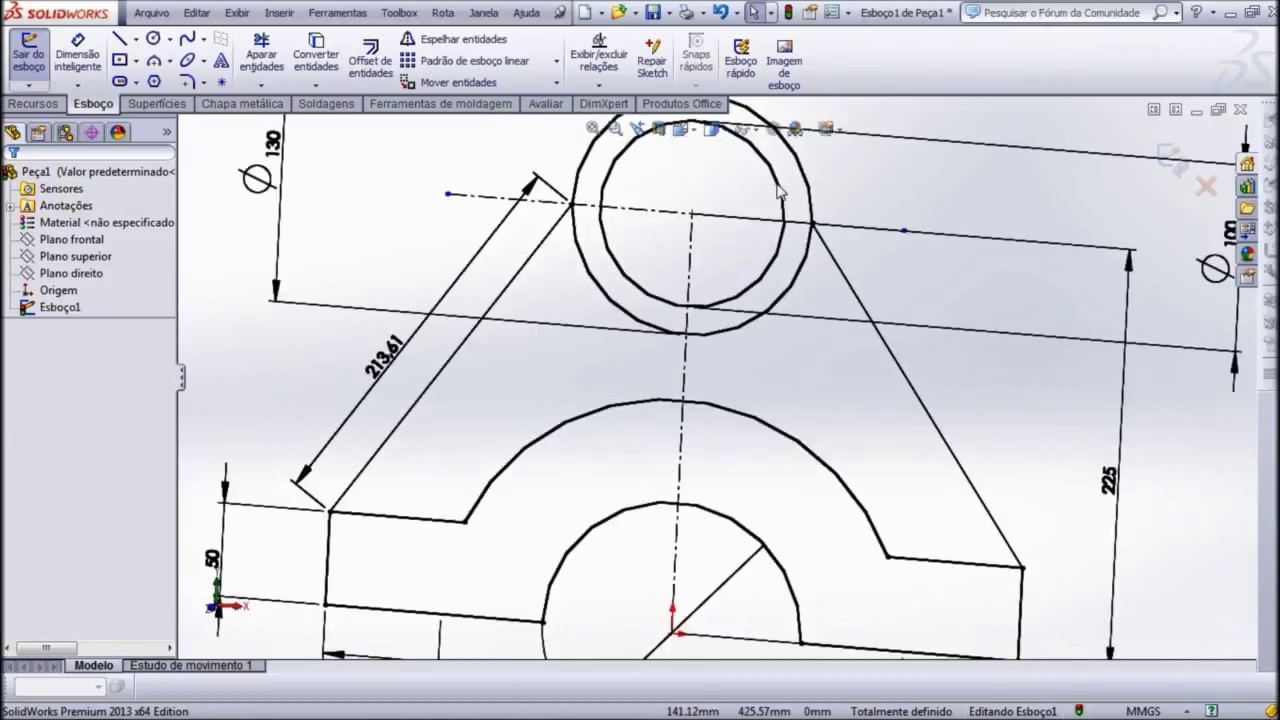Click the New document icon
Screen dimensions: 1280x720
[586, 13]
